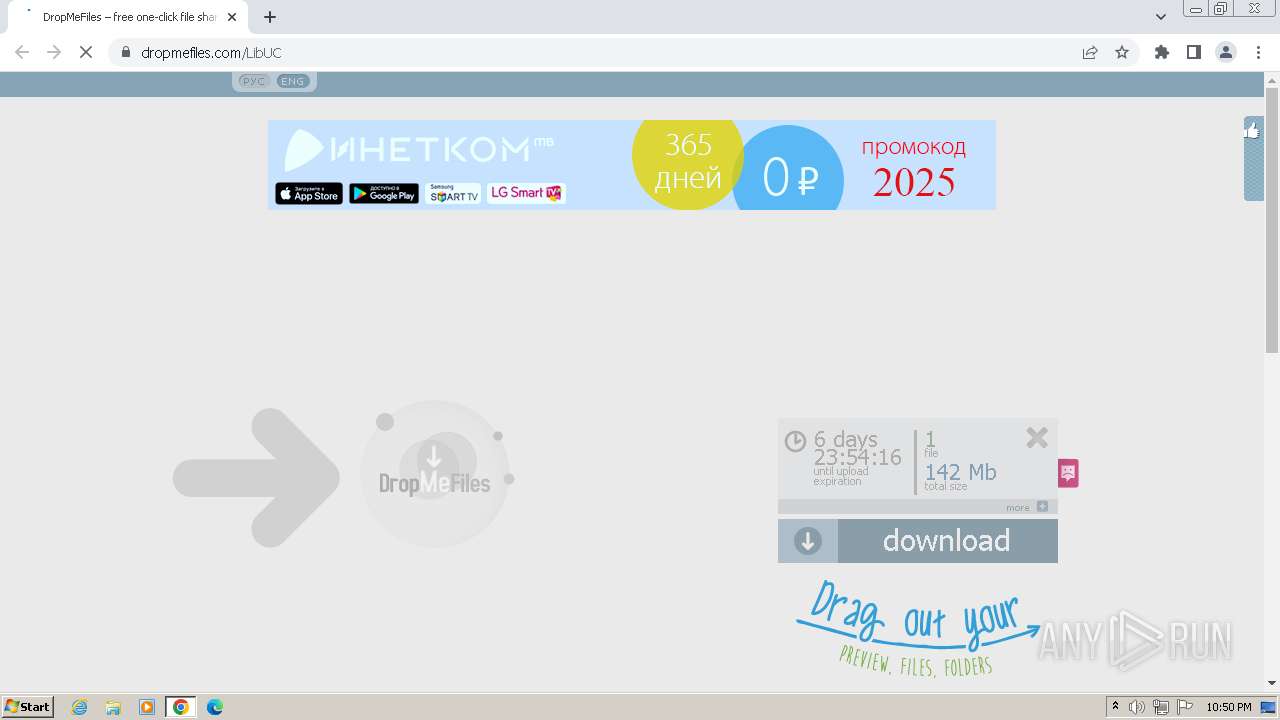Screen dimensions: 1280x720
Task: Click the '6 days' expiration text
Action: 845,439
